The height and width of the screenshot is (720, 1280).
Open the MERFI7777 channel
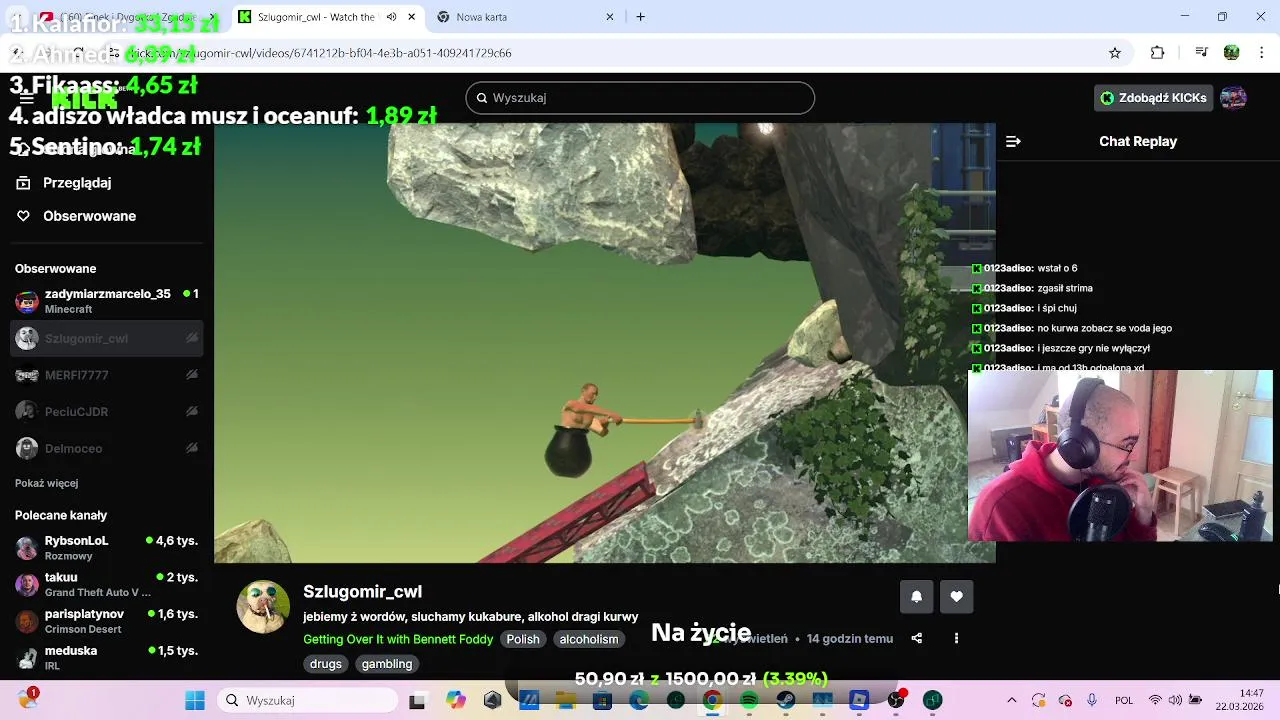[107, 375]
